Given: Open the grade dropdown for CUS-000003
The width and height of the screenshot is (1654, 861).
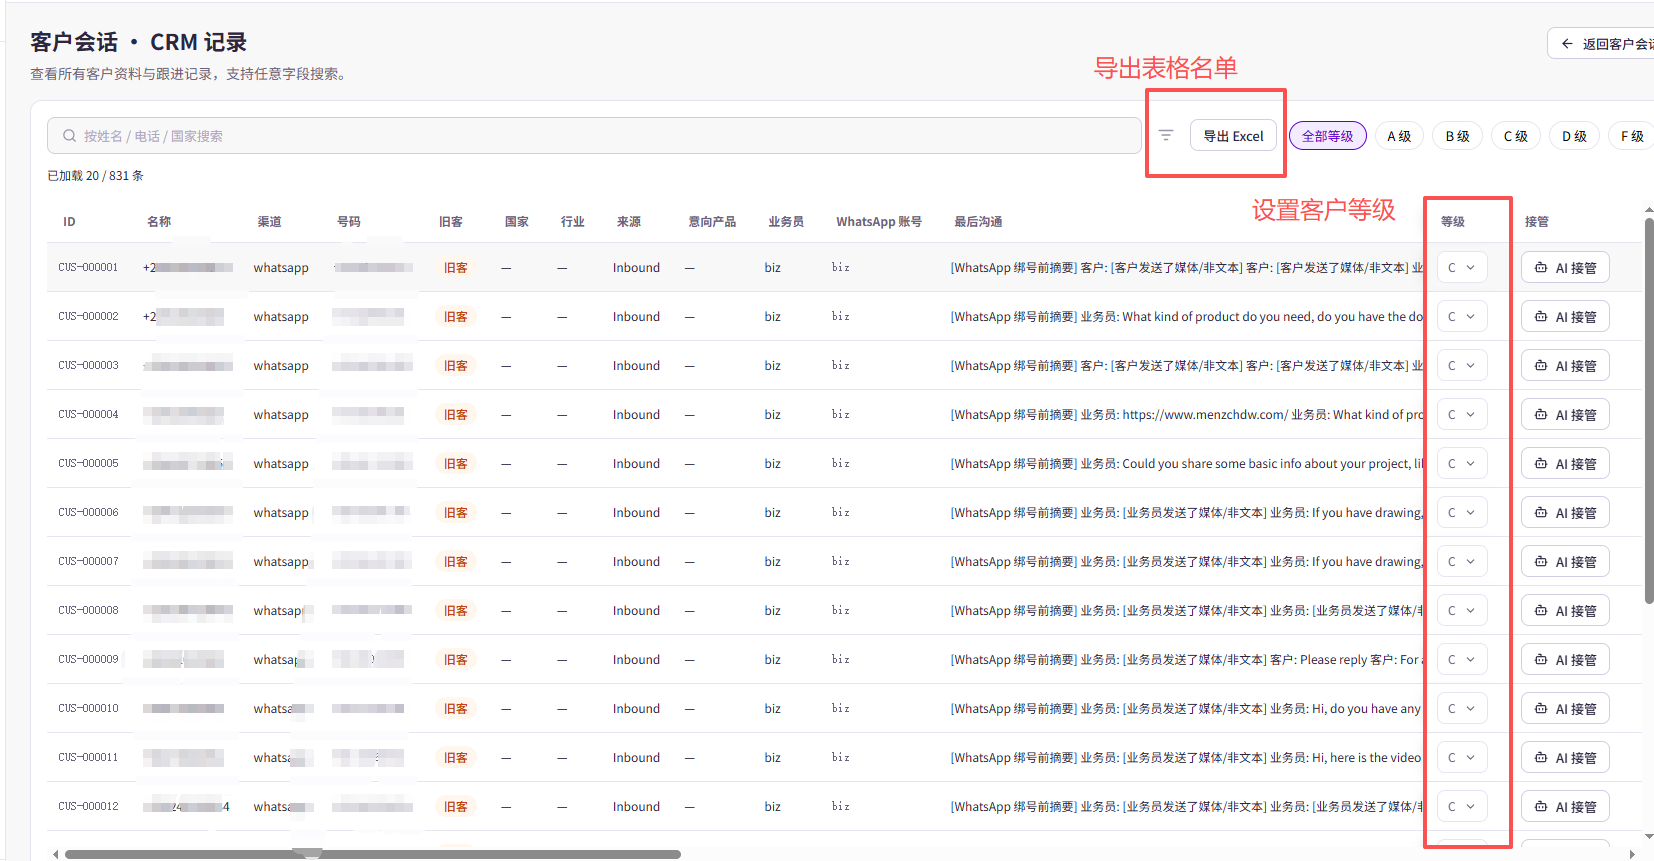Looking at the screenshot, I should [x=1462, y=366].
